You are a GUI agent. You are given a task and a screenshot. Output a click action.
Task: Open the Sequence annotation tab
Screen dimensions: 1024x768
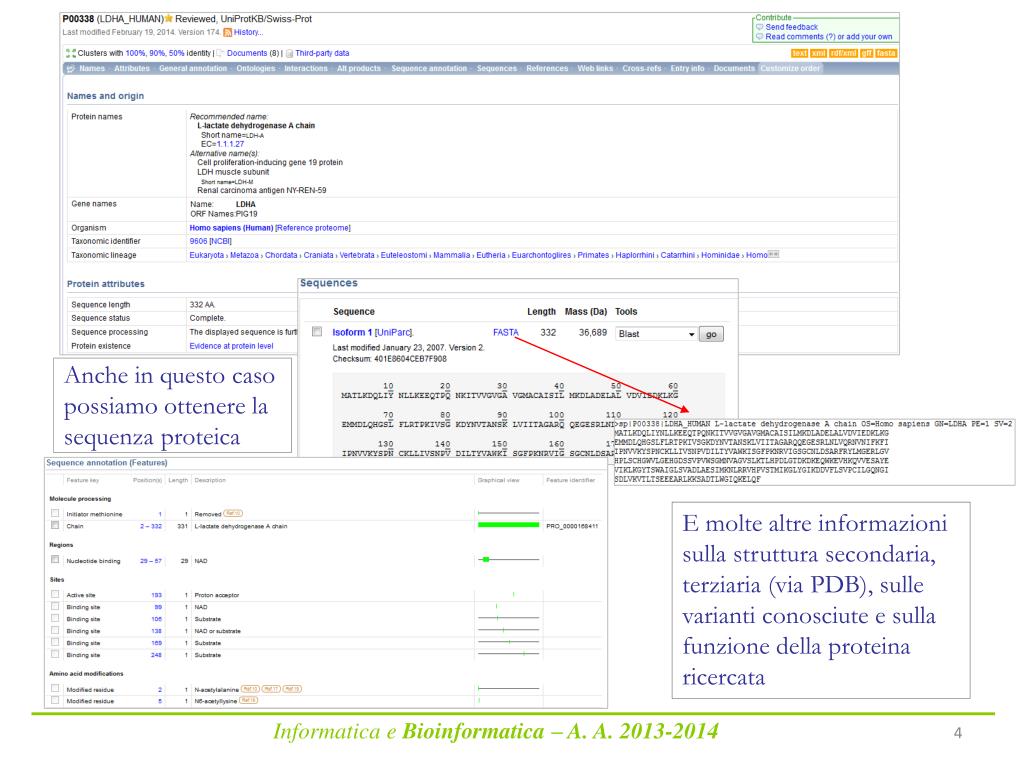click(429, 68)
